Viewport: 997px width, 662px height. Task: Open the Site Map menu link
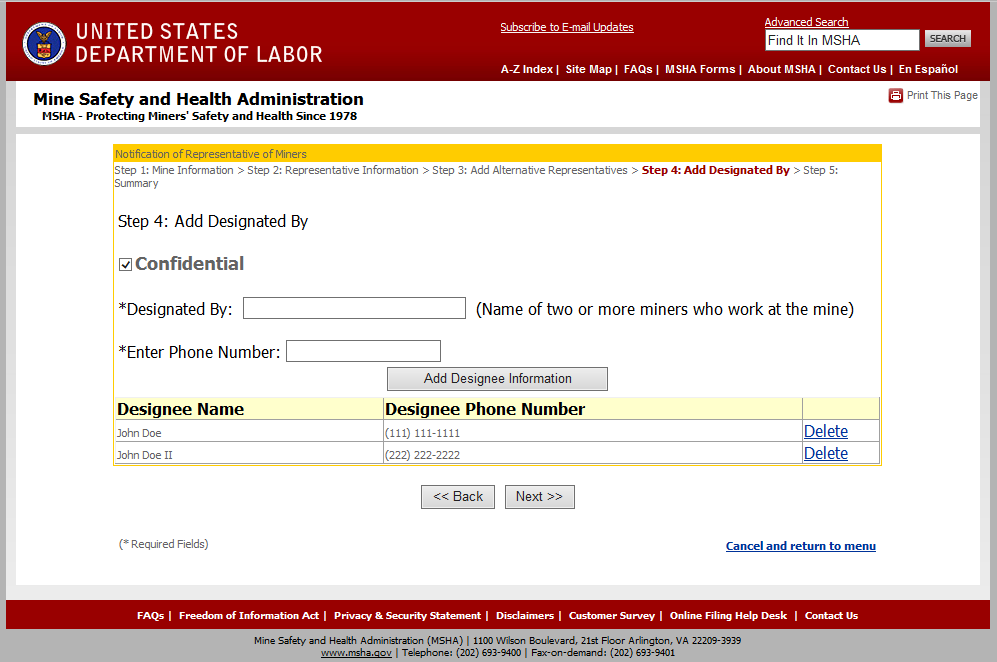588,69
